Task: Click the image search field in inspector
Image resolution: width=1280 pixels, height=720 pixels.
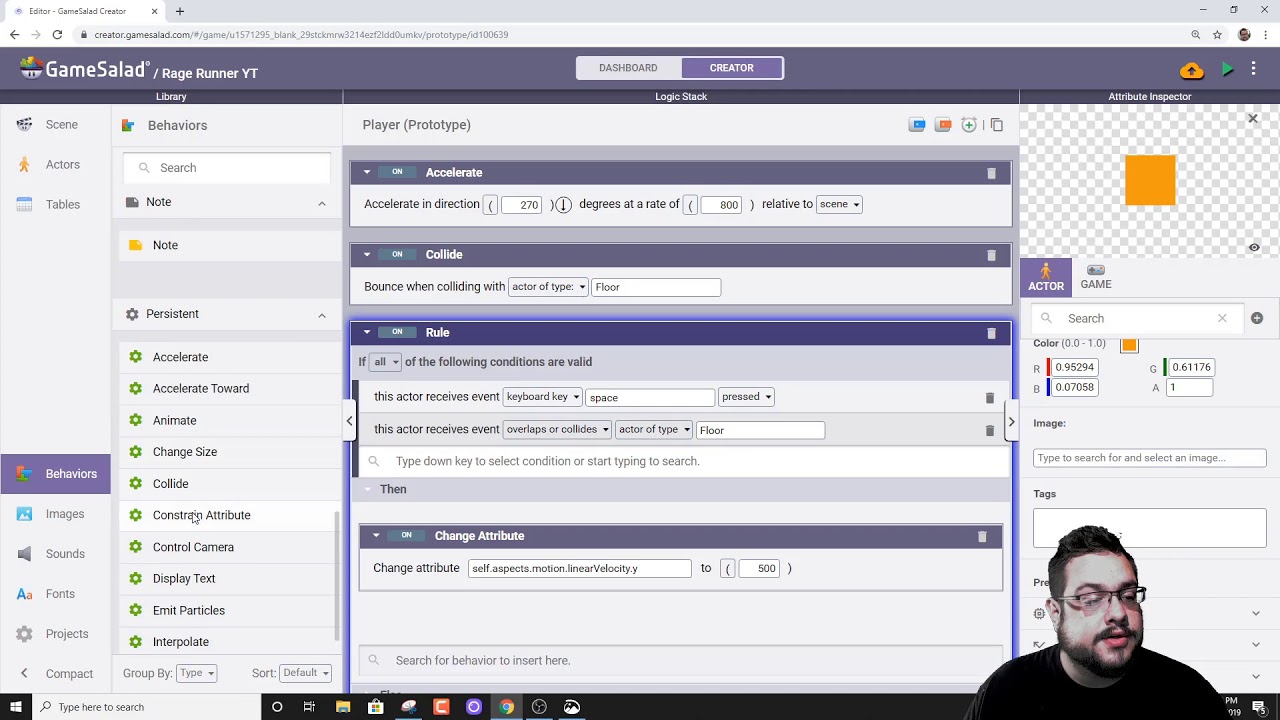Action: pos(1150,458)
